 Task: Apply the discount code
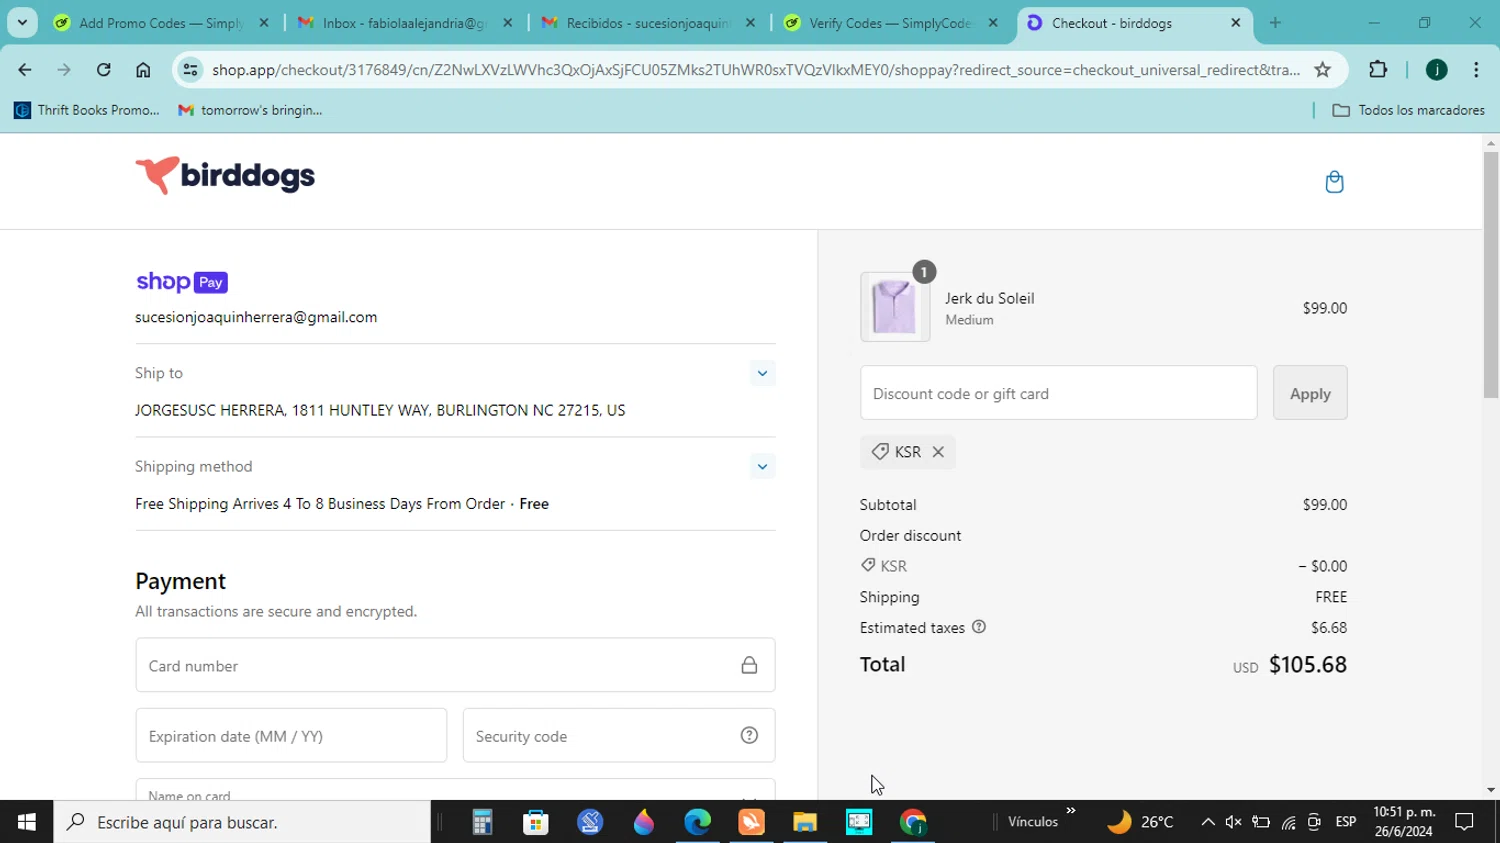[x=1310, y=393]
